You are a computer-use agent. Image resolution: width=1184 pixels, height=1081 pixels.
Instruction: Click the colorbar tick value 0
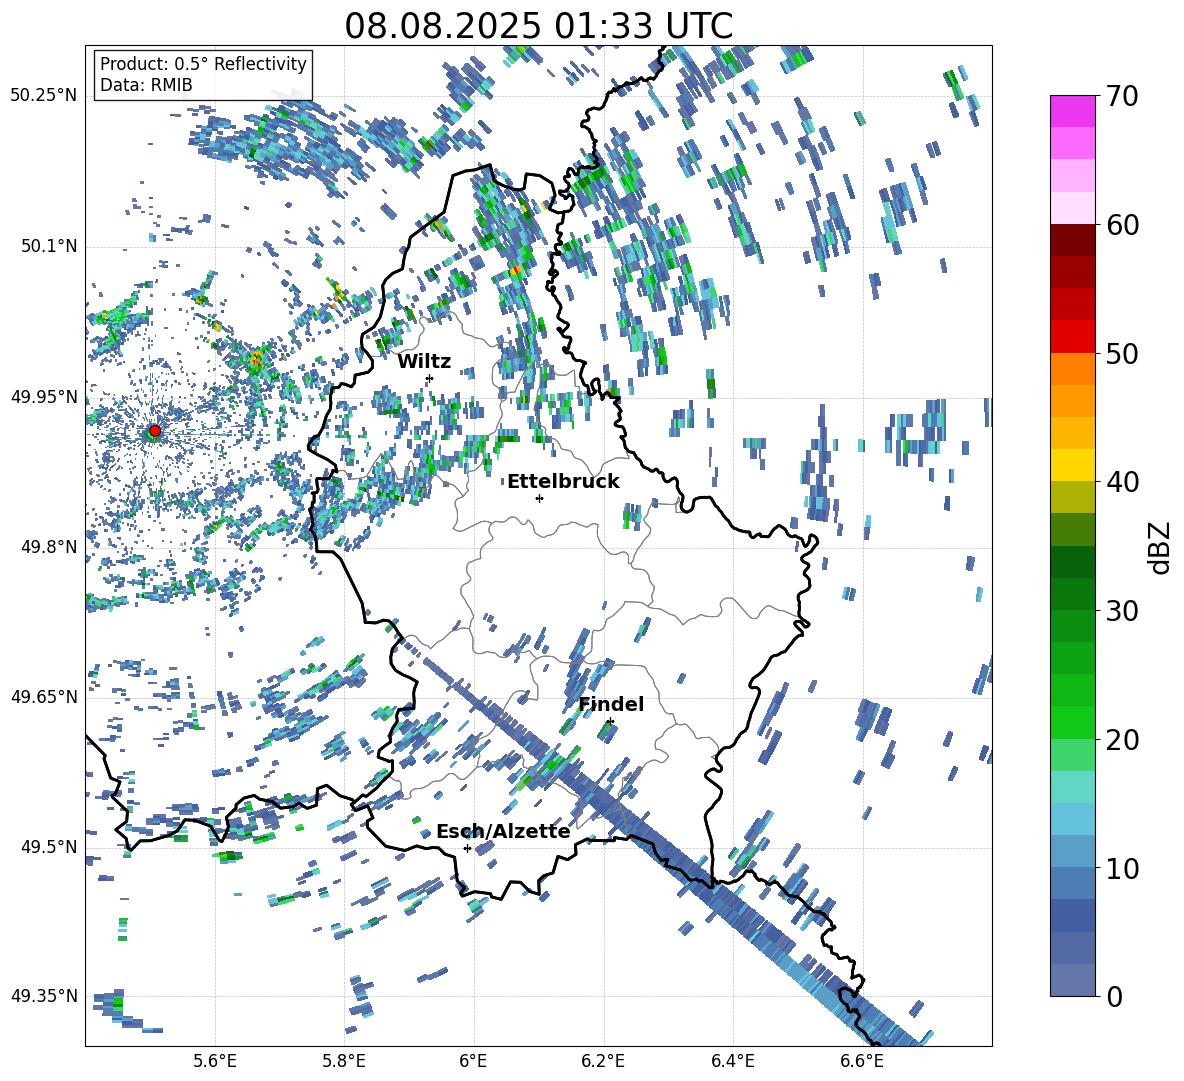(x=1113, y=996)
